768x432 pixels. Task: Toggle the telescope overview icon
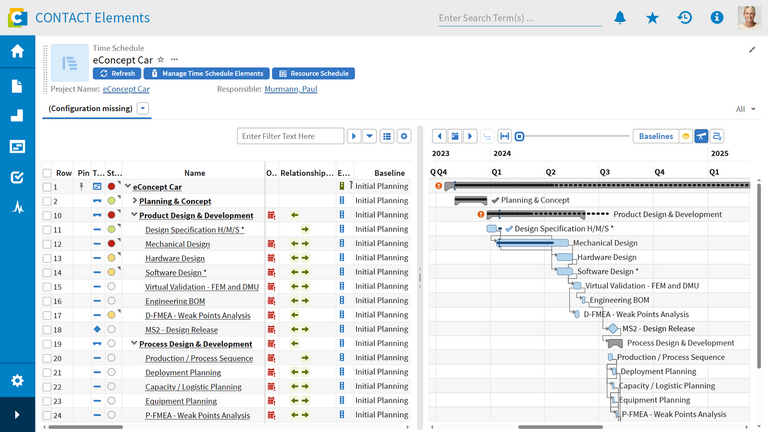coord(701,136)
